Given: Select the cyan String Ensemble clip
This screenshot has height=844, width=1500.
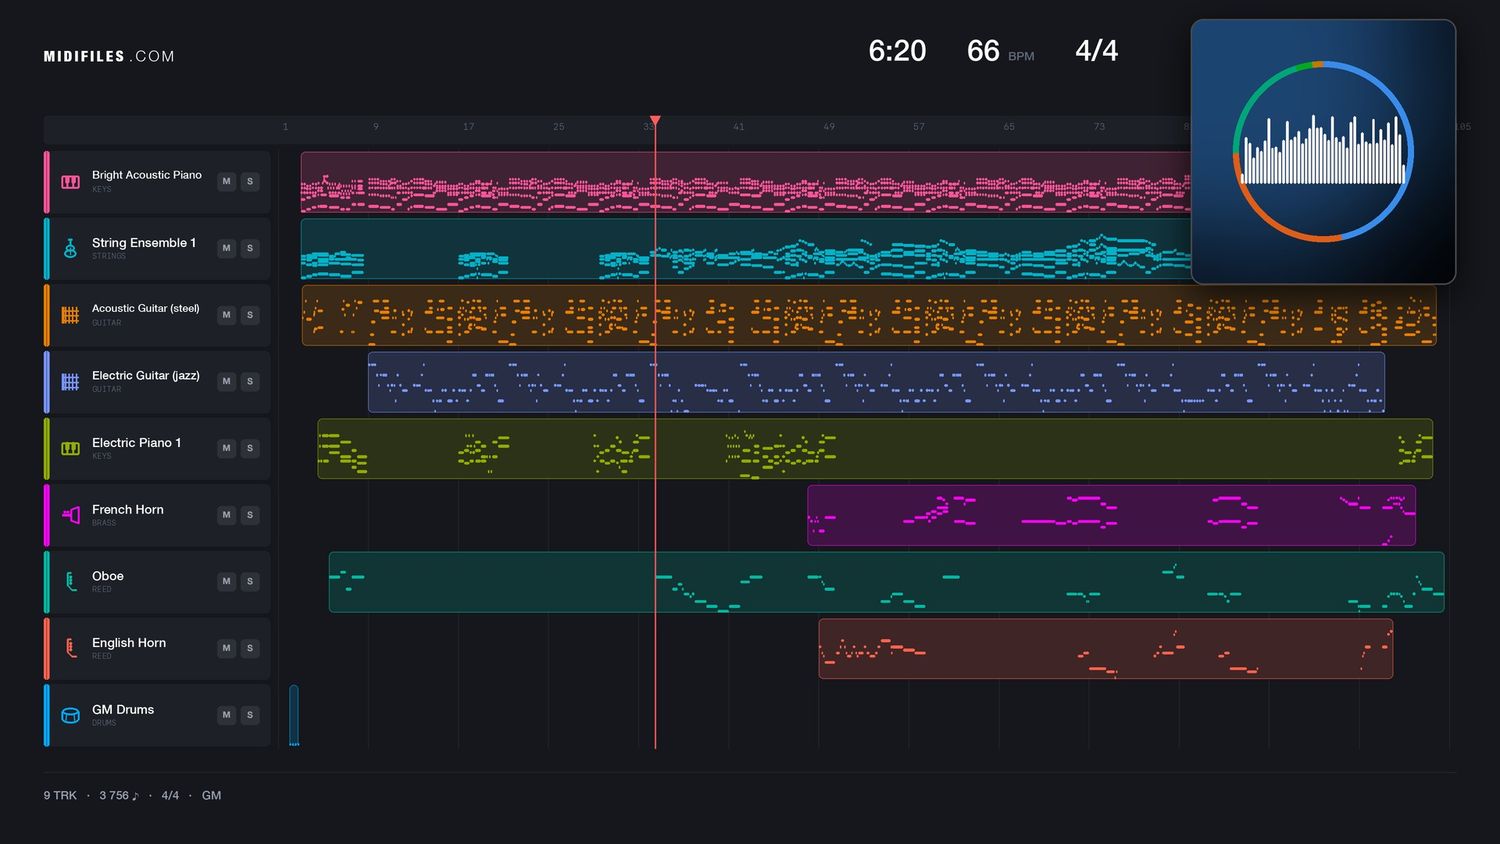Looking at the screenshot, I should pyautogui.click(x=746, y=248).
